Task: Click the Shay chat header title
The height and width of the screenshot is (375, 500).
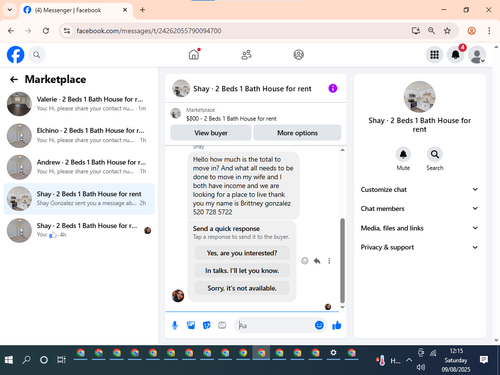Action: click(x=252, y=89)
